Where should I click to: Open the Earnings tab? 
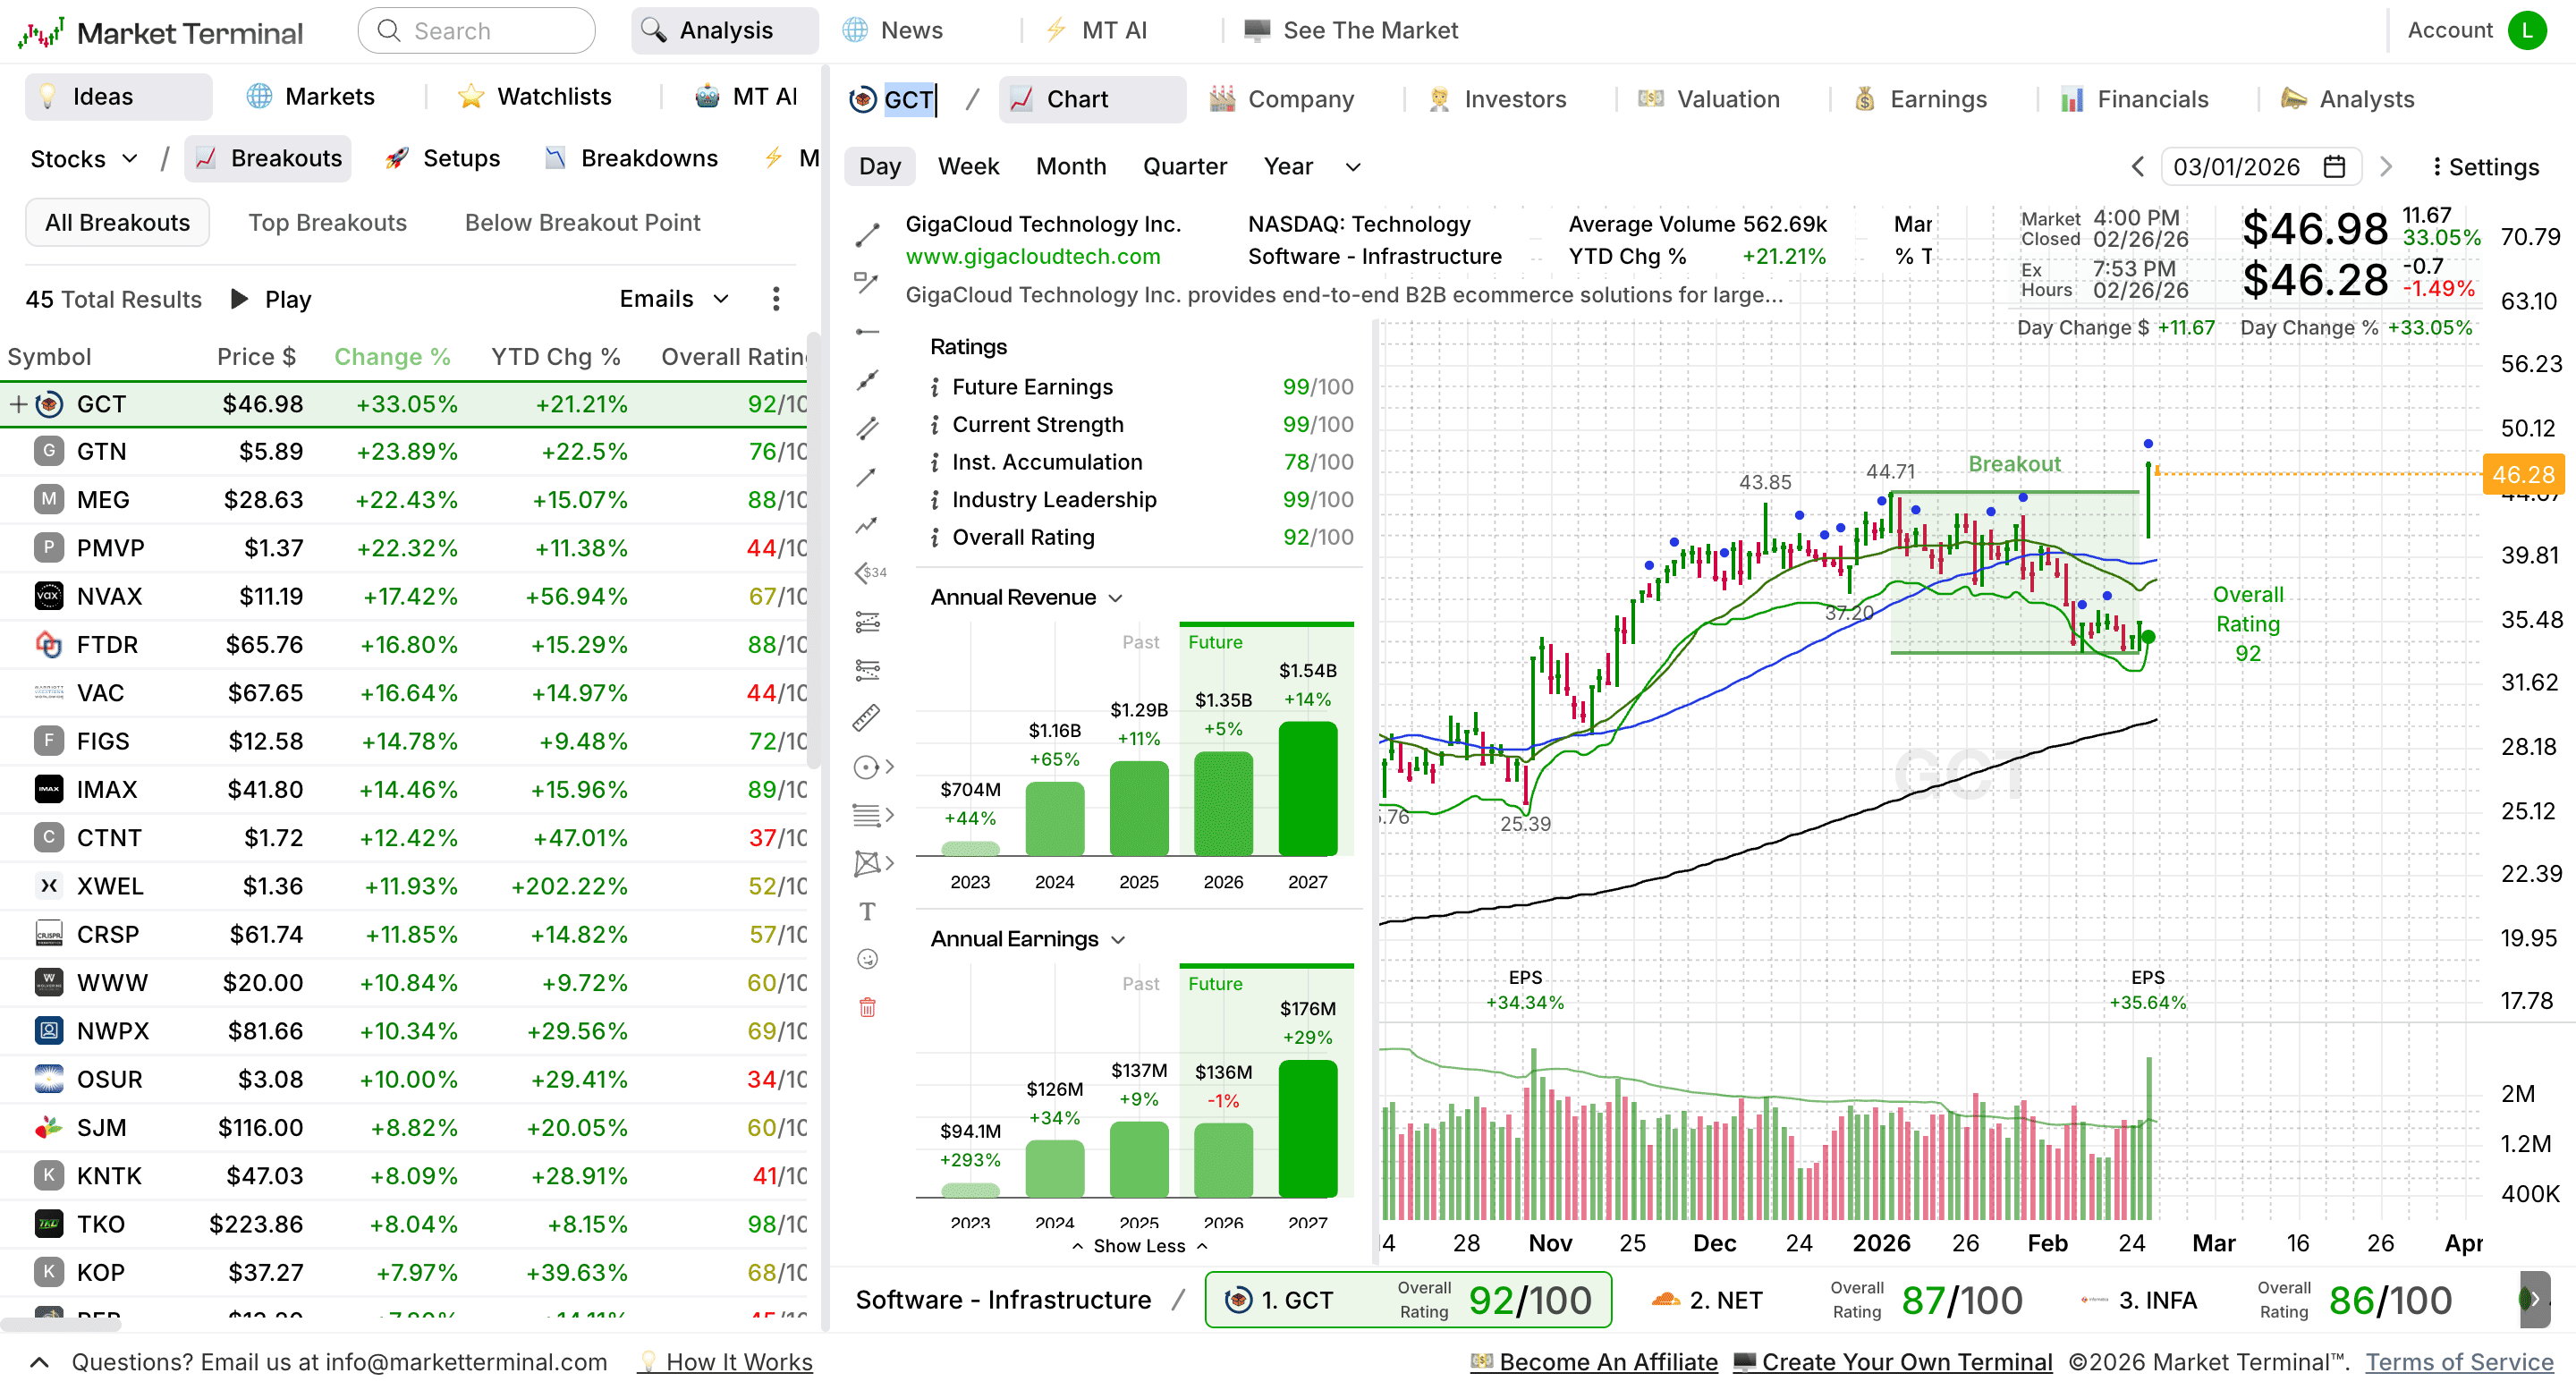tap(1921, 99)
